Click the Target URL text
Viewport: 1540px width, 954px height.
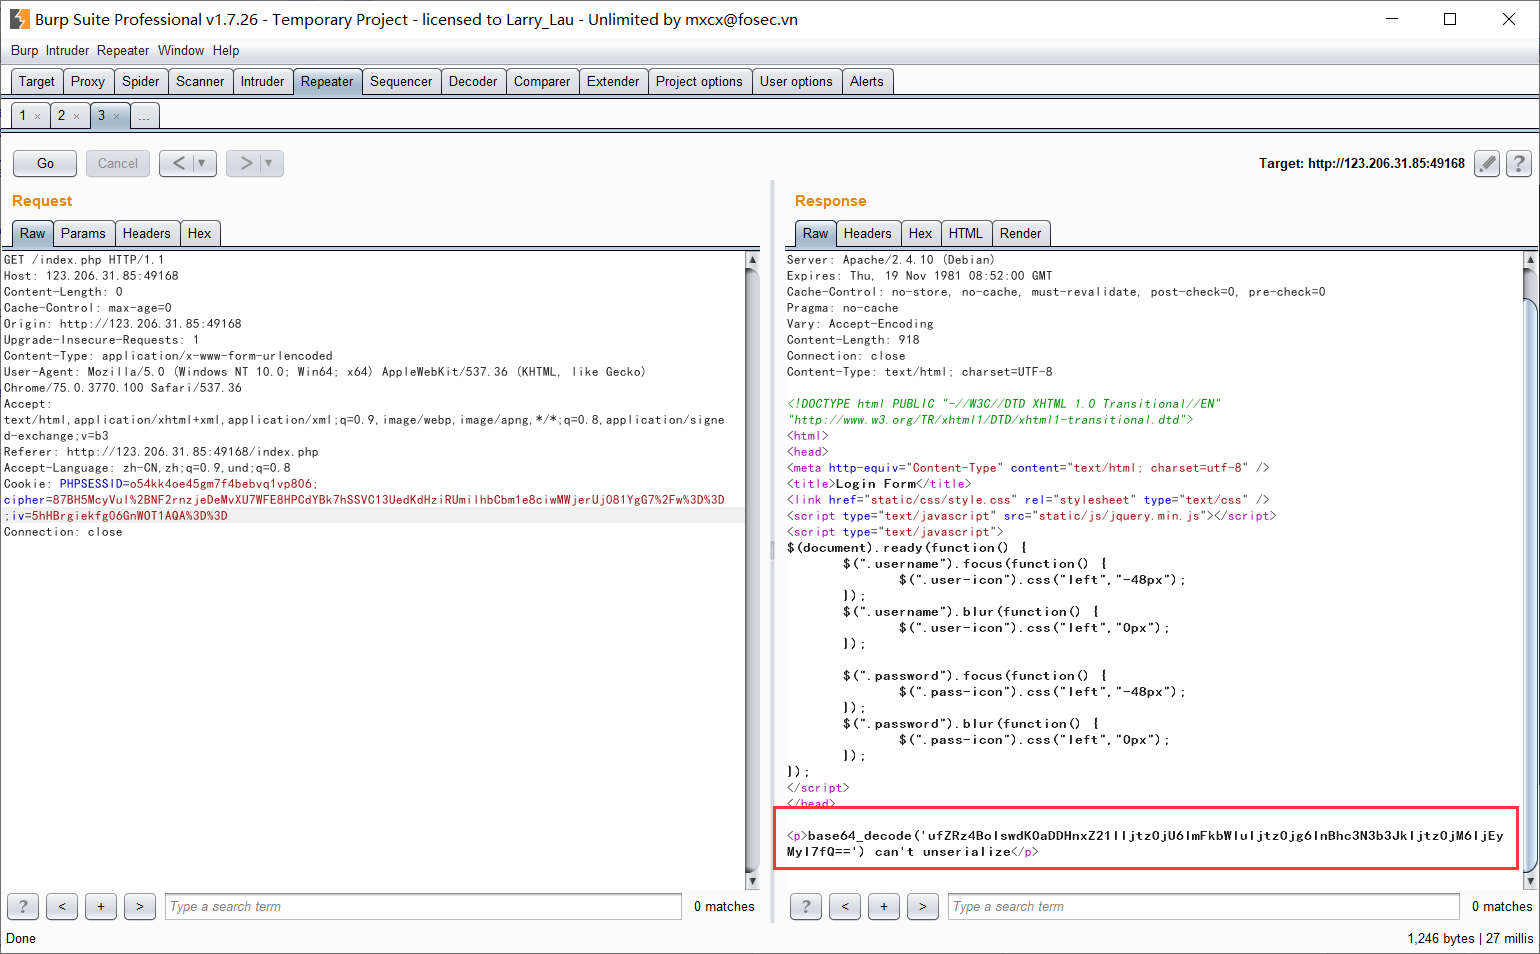pos(1362,163)
